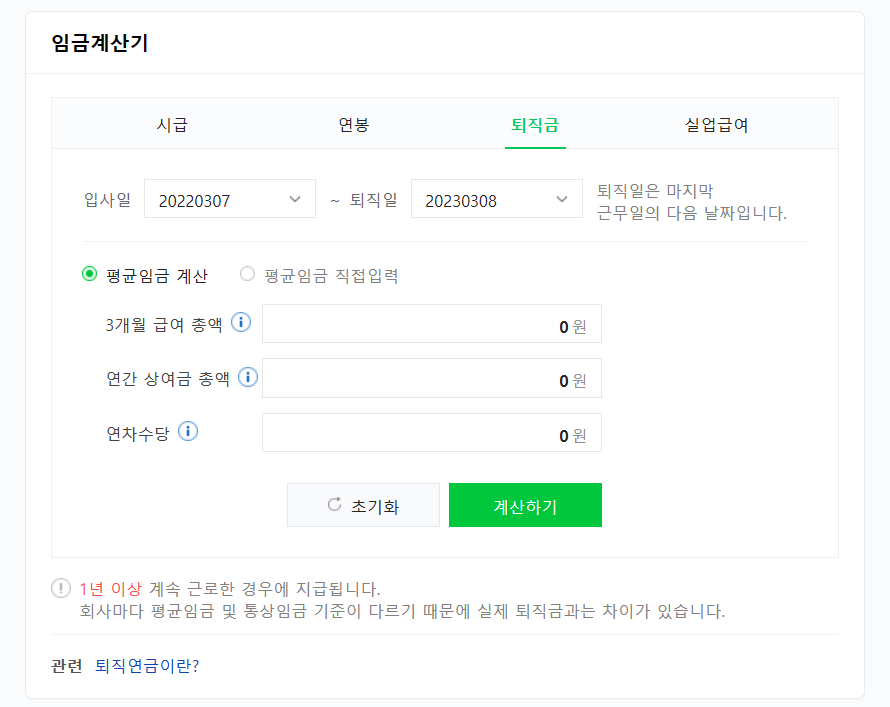Click the 3개월 급여 총액 amount field
890x707 pixels.
coord(430,323)
